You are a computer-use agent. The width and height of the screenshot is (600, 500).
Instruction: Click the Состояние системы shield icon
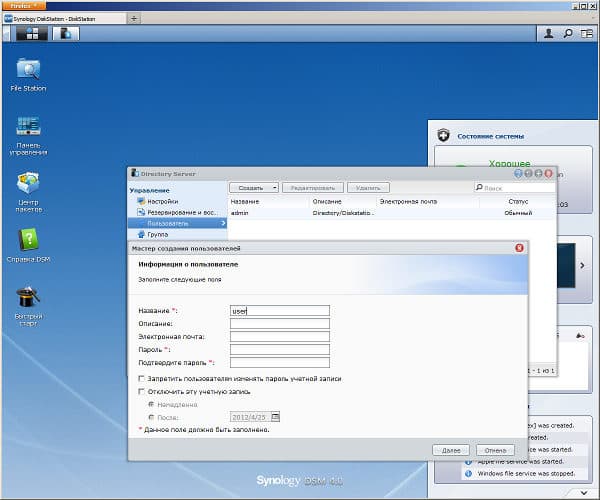[443, 135]
